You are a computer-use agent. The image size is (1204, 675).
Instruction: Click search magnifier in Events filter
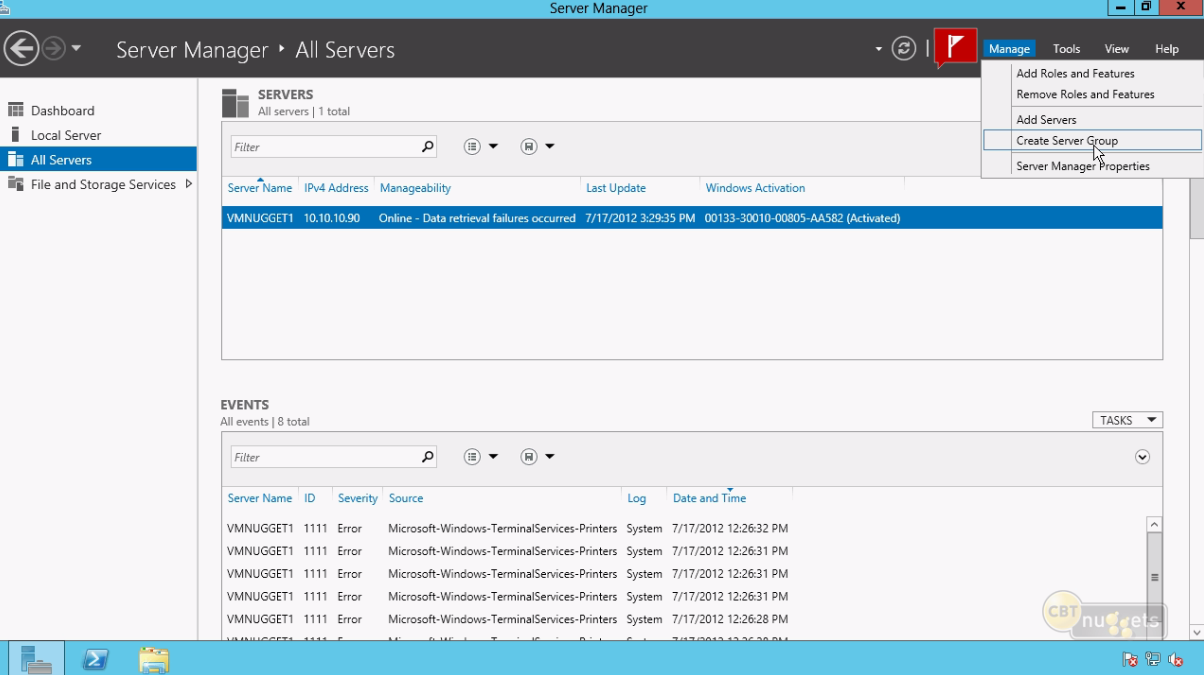coord(428,457)
